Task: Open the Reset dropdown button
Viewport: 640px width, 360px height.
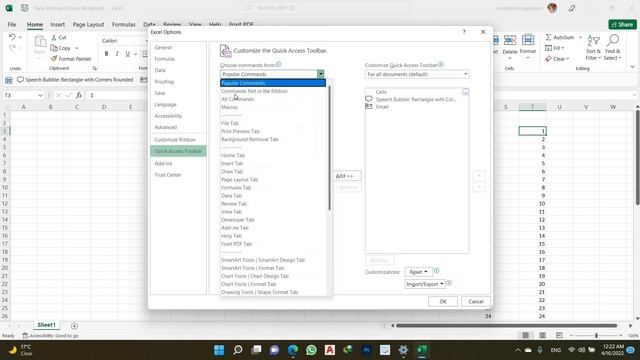Action: (418, 272)
